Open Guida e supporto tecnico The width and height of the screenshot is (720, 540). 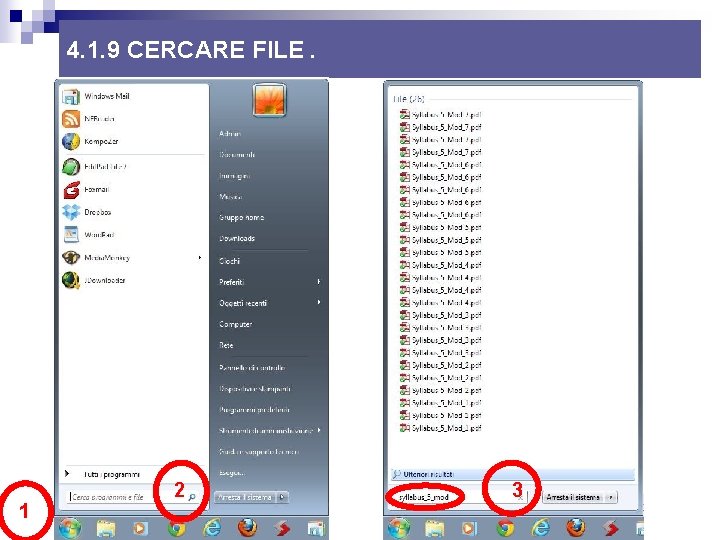(259, 452)
